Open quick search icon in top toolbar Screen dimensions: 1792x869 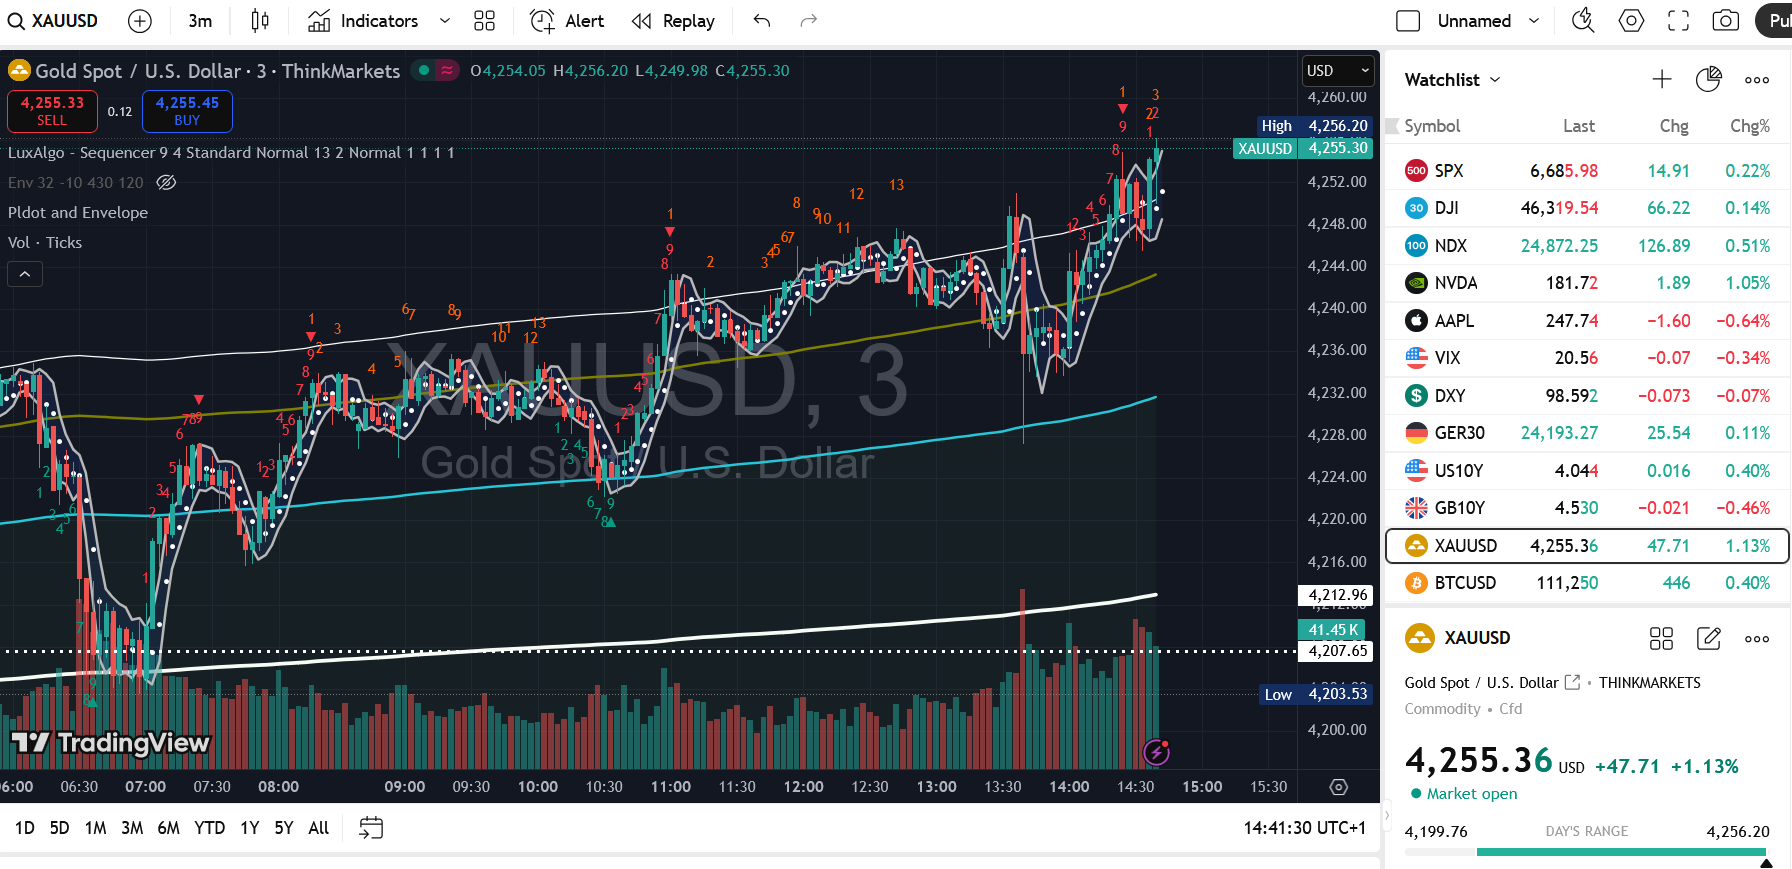pos(1583,21)
